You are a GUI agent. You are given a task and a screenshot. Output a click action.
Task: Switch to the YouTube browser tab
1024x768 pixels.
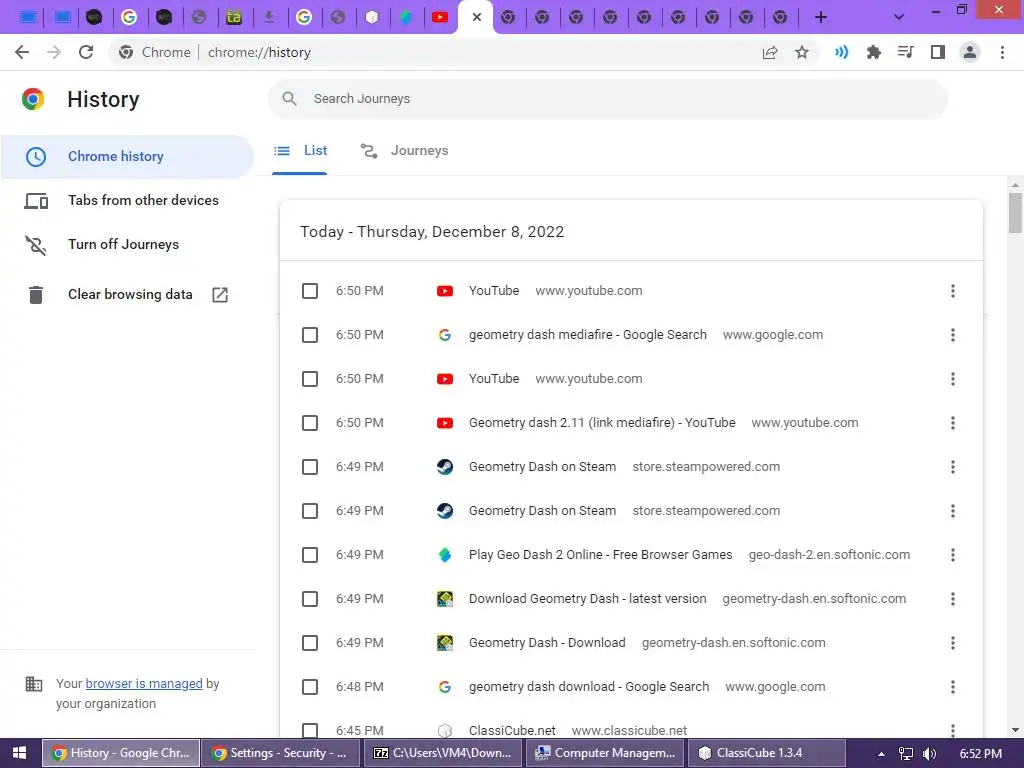click(x=440, y=18)
